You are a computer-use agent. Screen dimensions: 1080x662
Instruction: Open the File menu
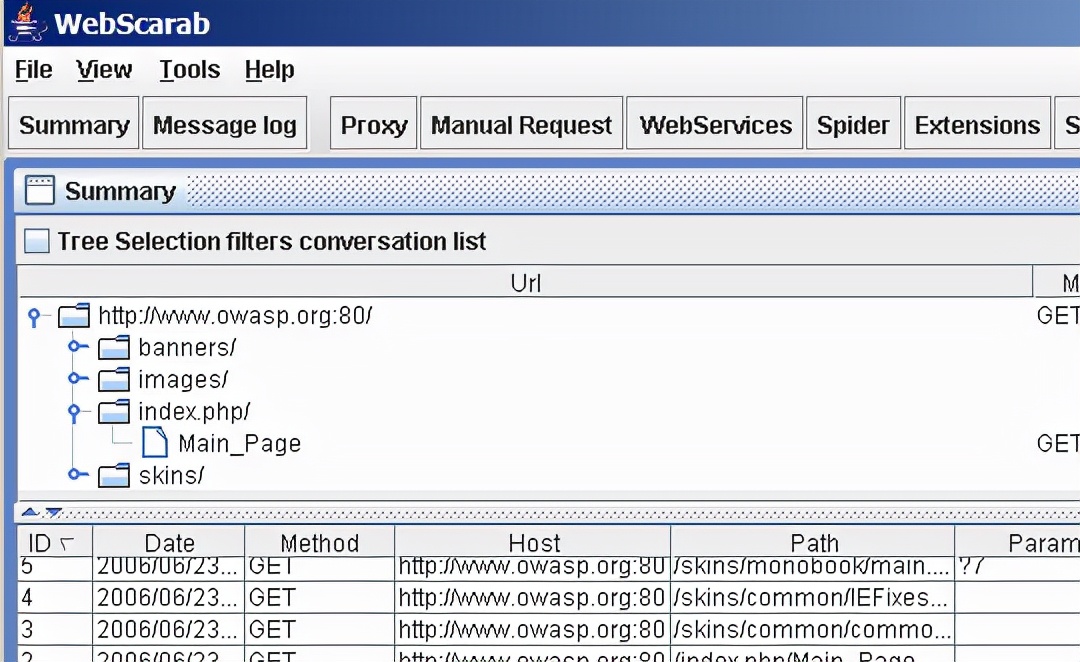click(x=34, y=70)
